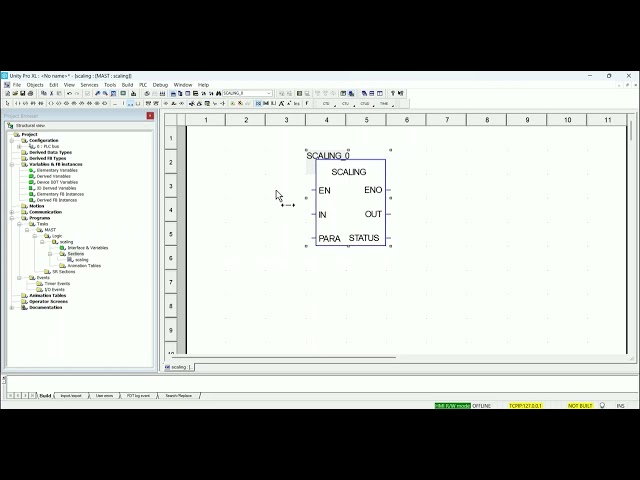Image resolution: width=640 pixels, height=480 pixels.
Task: Open the CTU button dropdown arrow
Action: click(x=354, y=106)
